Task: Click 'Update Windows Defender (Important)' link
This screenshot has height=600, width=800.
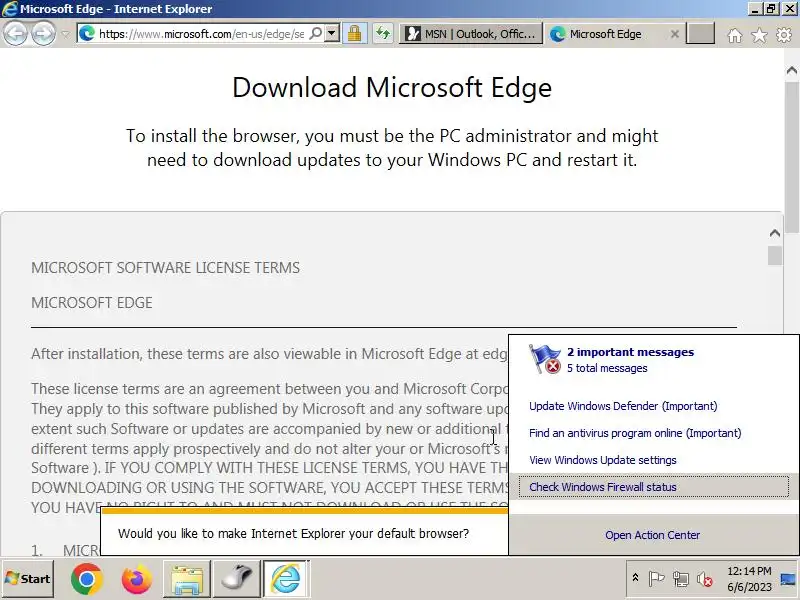Action: [623, 406]
